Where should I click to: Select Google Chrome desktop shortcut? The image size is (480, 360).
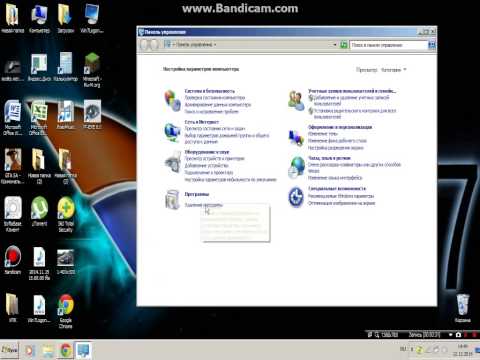pyautogui.click(x=66, y=311)
